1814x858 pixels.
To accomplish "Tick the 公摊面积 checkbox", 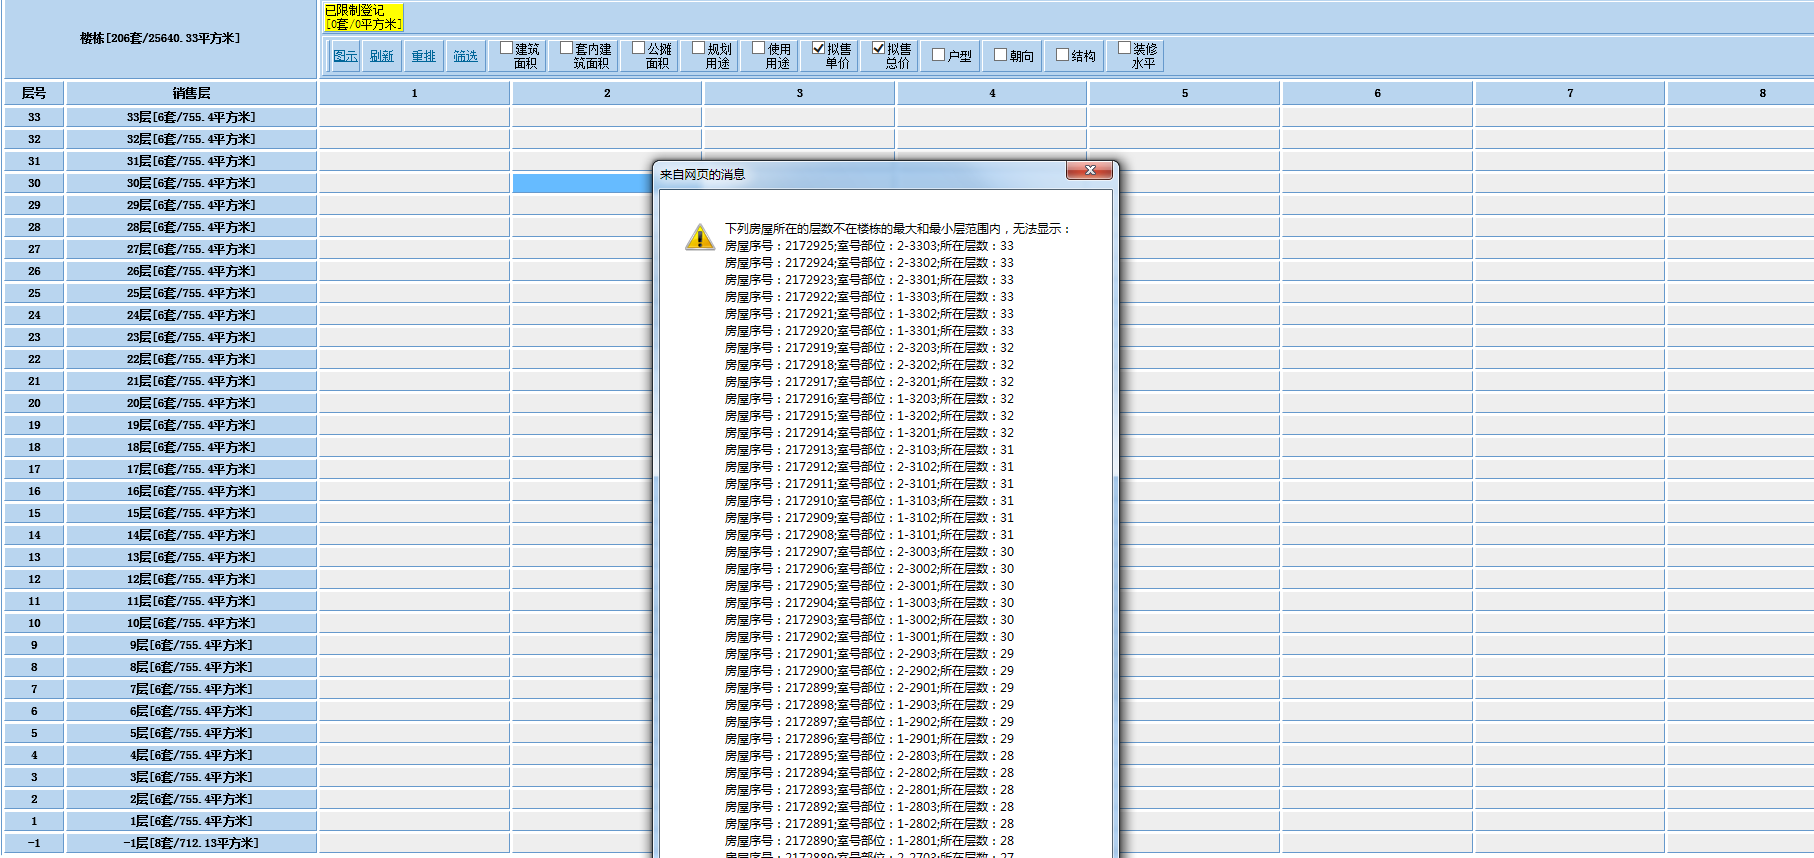I will tap(639, 48).
